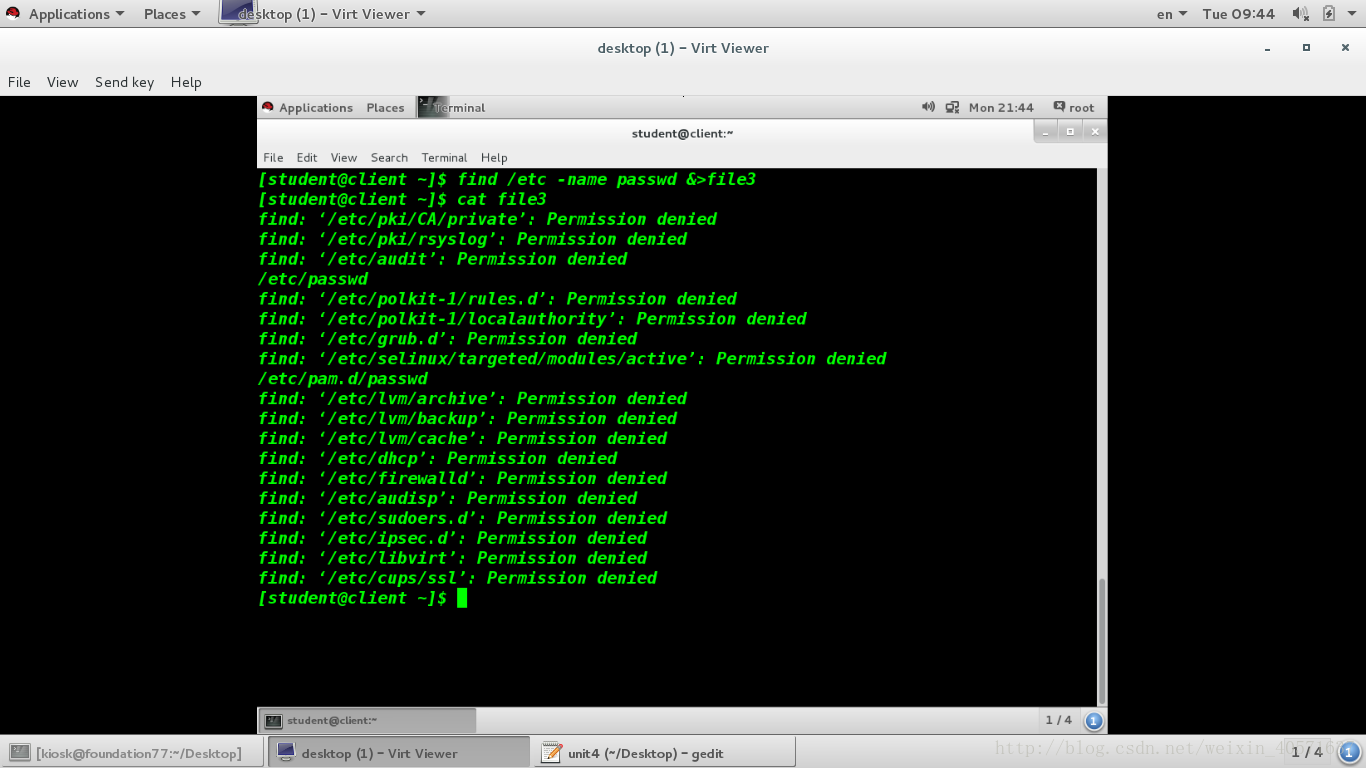Image resolution: width=1366 pixels, height=768 pixels.
Task: Click the terminal prompt cursor line
Action: click(x=362, y=598)
